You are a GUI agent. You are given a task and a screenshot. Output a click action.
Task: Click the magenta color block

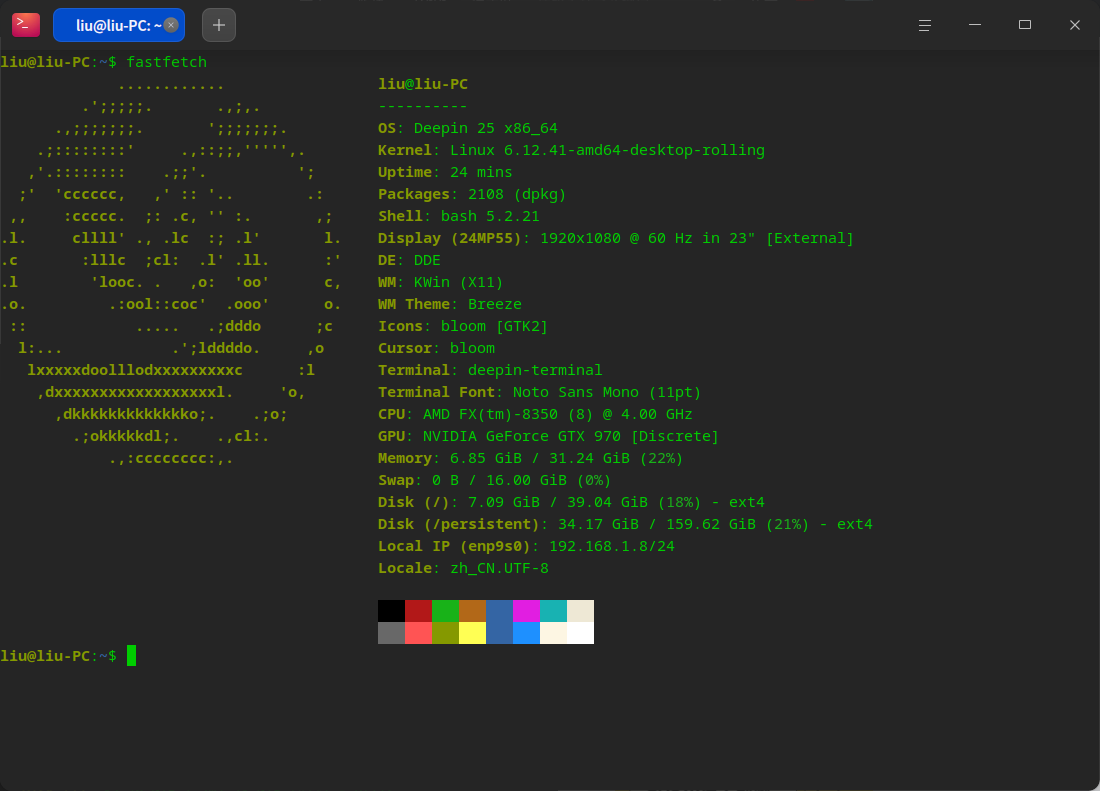pyautogui.click(x=526, y=611)
